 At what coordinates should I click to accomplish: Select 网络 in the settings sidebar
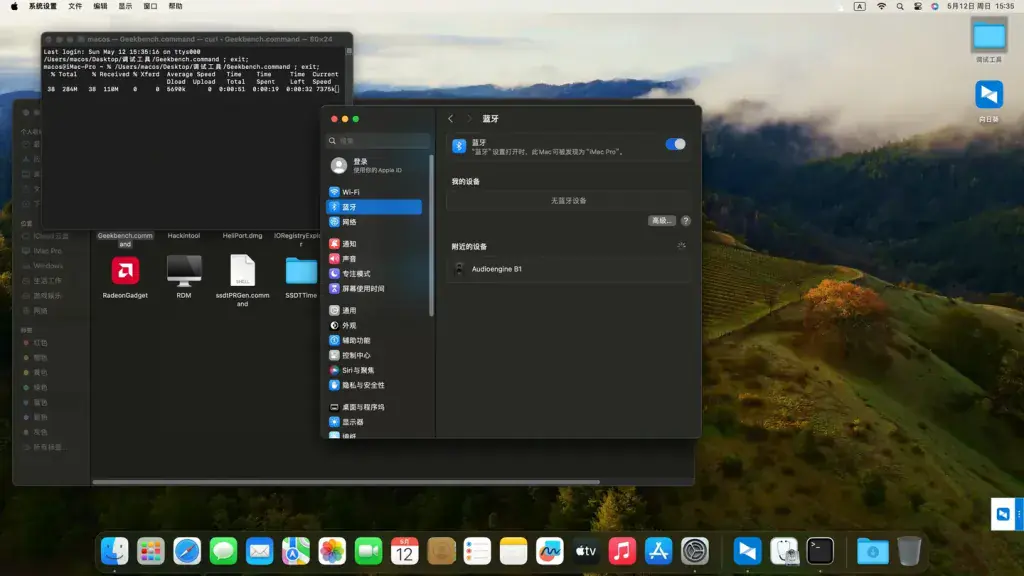[x=374, y=222]
